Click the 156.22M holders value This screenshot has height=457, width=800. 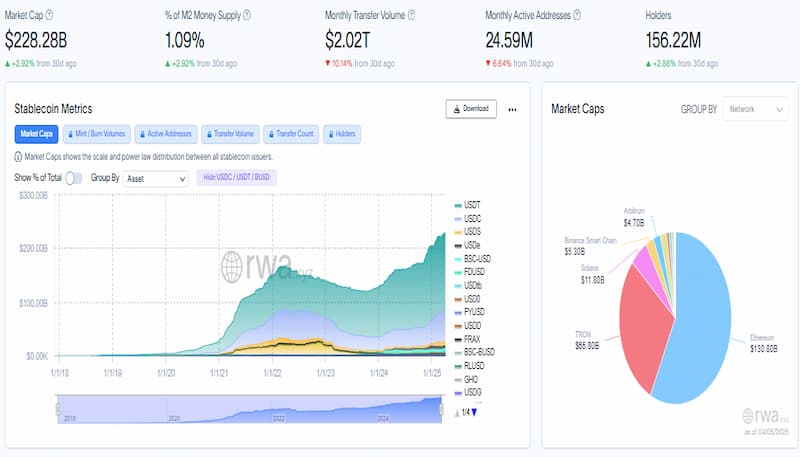[673, 40]
